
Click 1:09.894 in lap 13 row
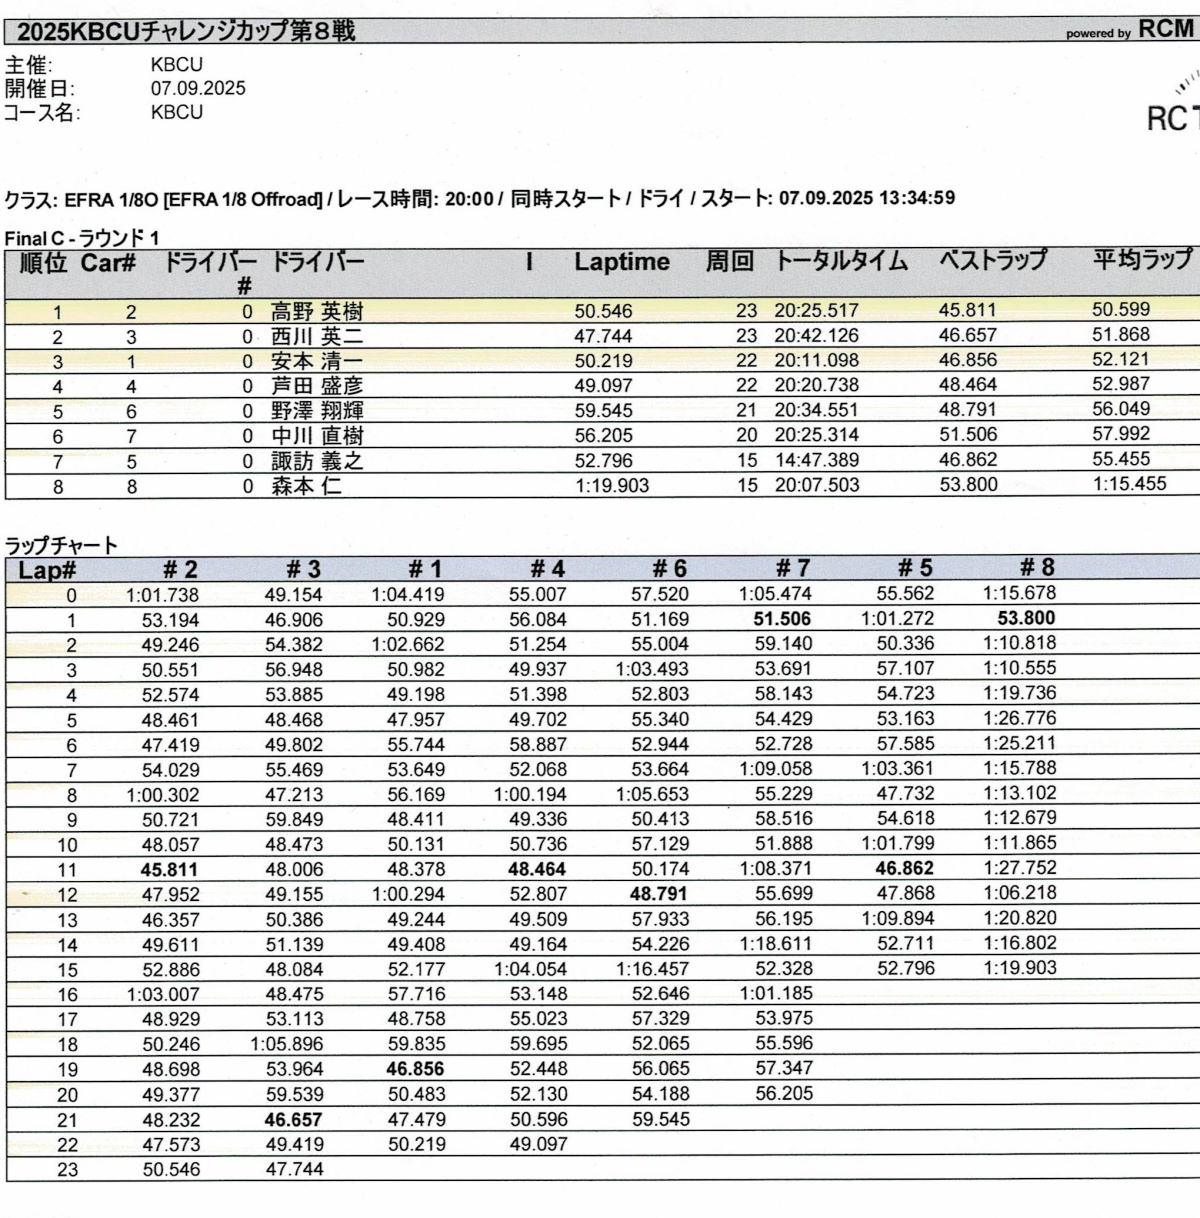pos(898,919)
